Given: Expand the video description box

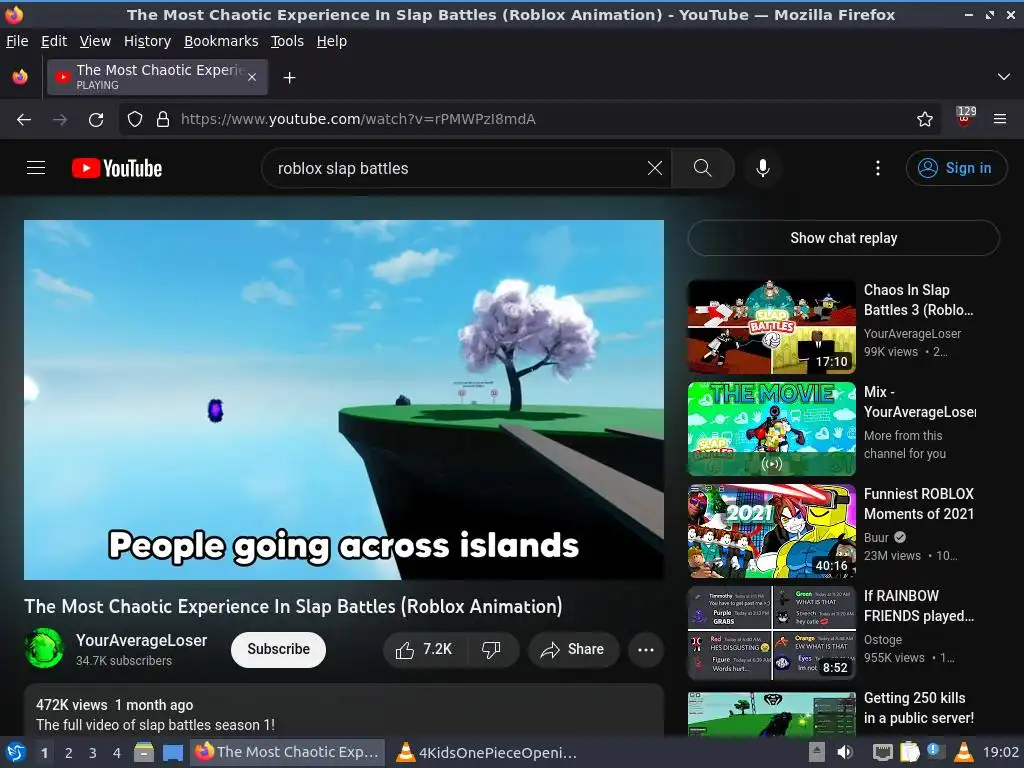Looking at the screenshot, I should [x=344, y=711].
